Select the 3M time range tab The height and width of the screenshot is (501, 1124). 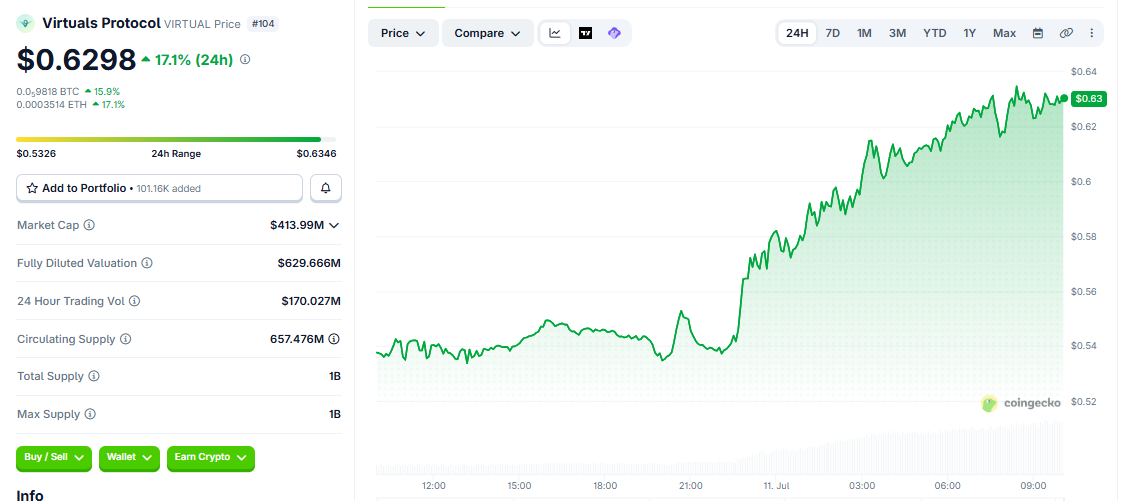point(897,33)
